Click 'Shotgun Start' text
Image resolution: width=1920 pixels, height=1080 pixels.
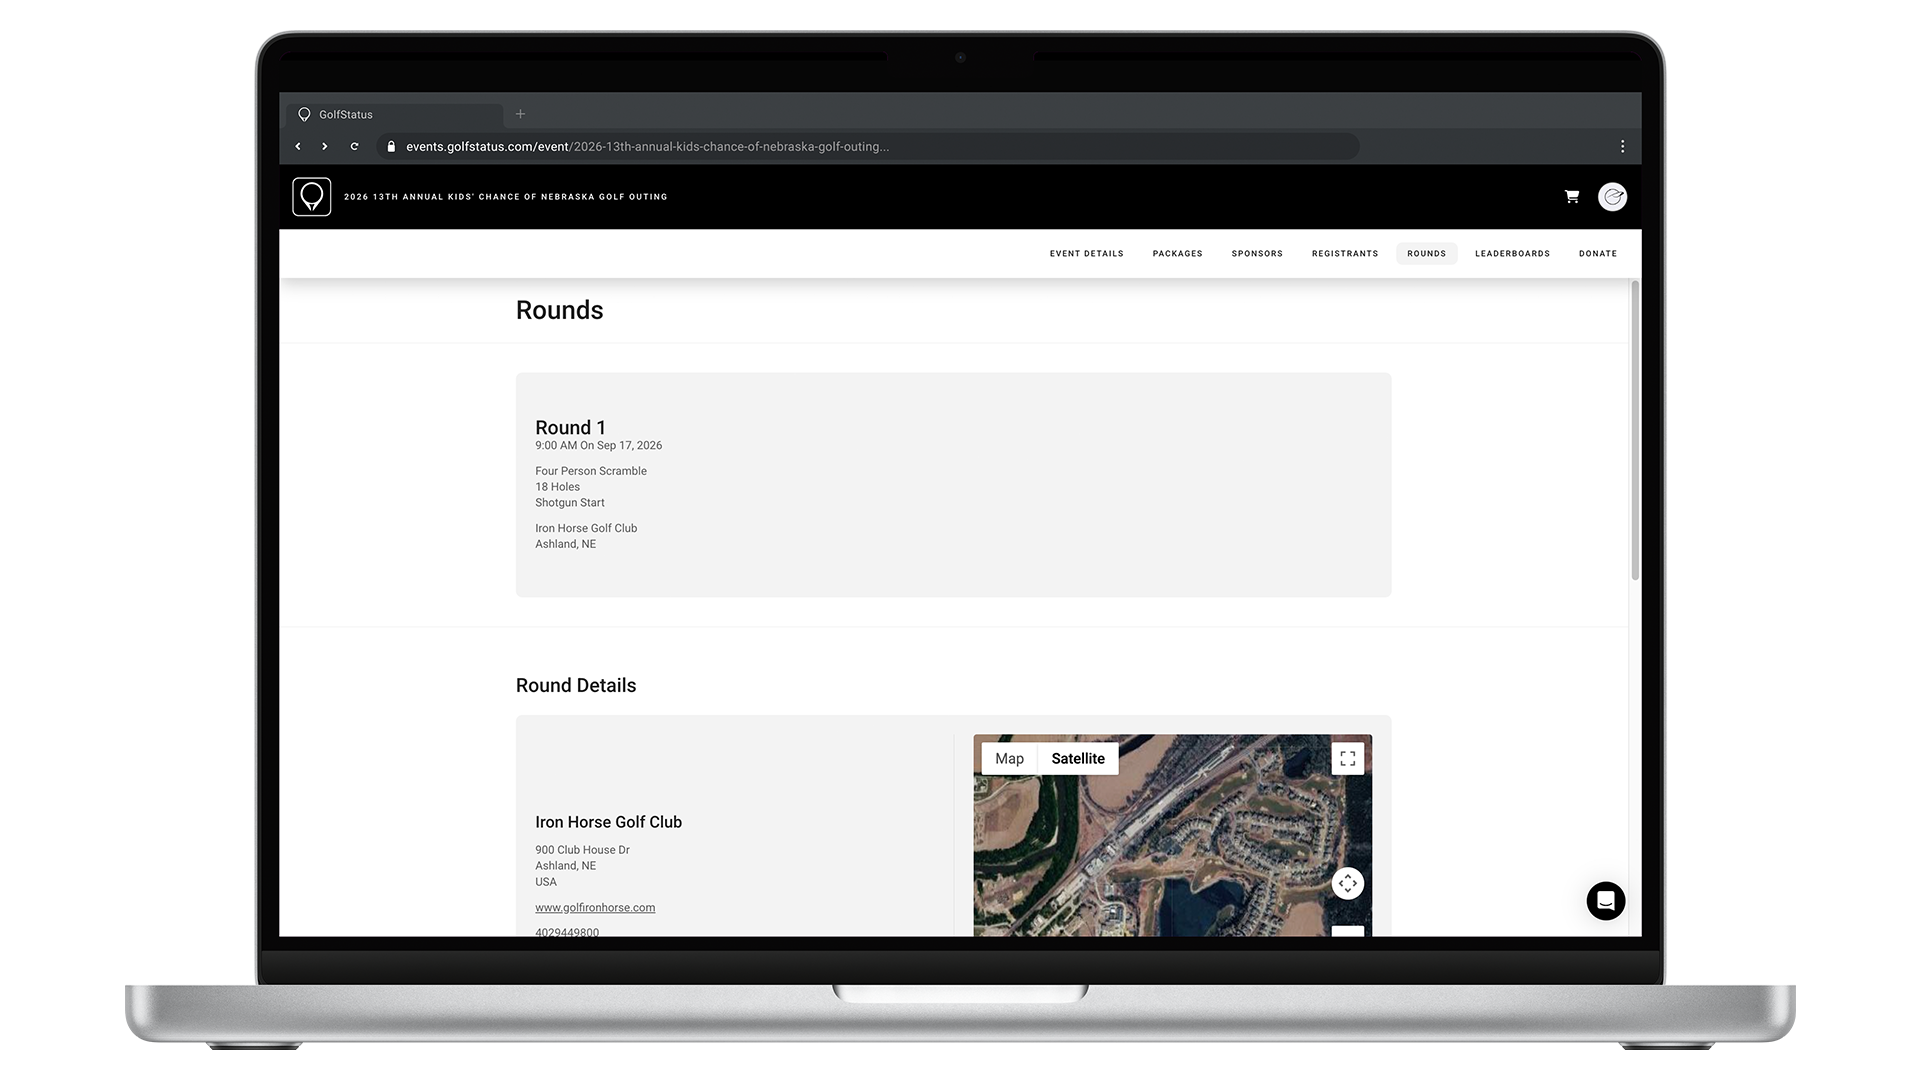click(x=570, y=503)
